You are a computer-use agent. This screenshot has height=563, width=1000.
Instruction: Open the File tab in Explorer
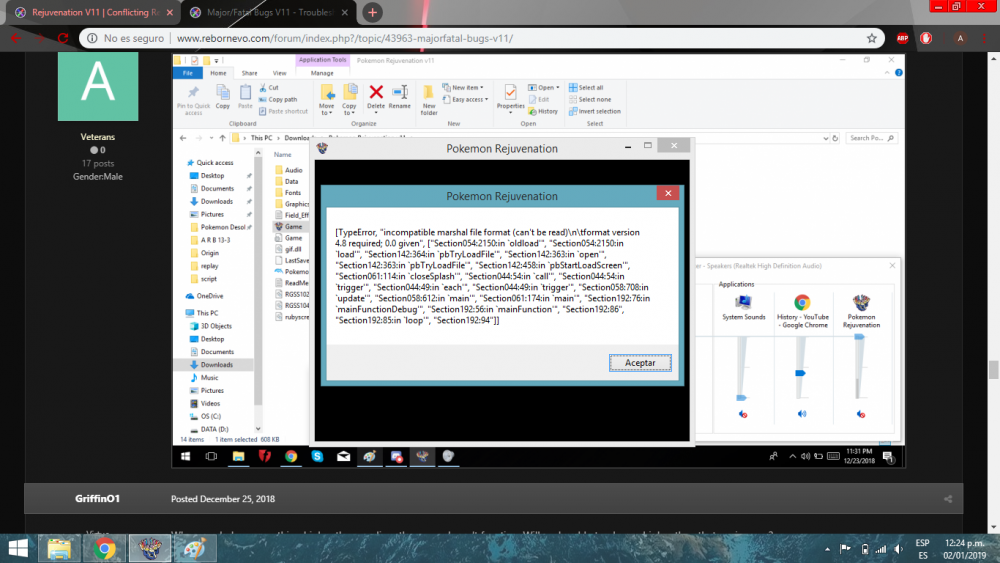point(188,73)
